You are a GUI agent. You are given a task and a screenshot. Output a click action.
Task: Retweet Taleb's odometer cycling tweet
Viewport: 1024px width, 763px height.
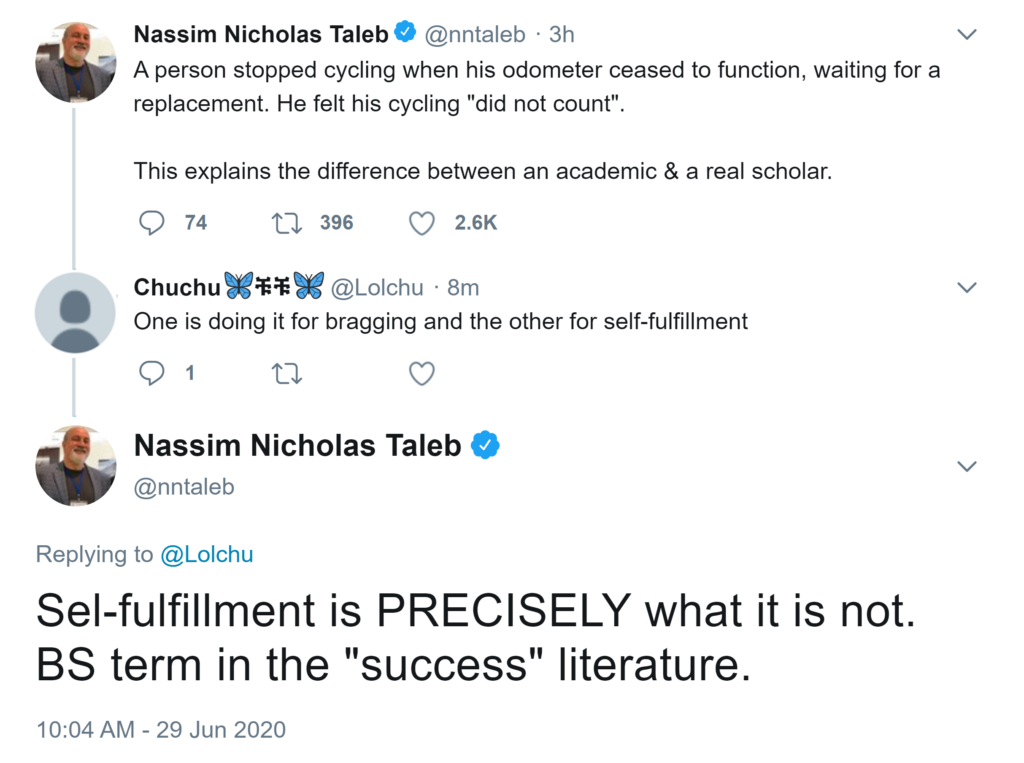click(287, 222)
